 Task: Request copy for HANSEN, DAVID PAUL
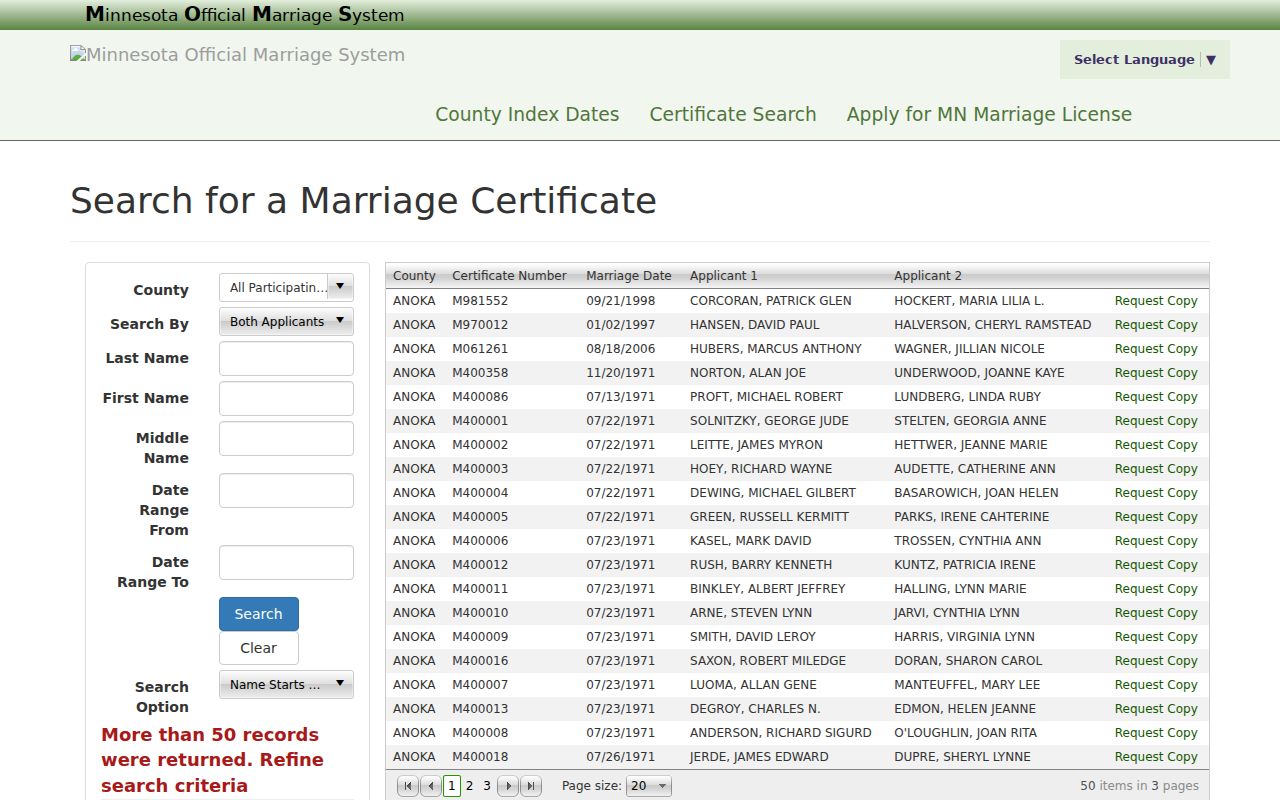pyautogui.click(x=1156, y=325)
